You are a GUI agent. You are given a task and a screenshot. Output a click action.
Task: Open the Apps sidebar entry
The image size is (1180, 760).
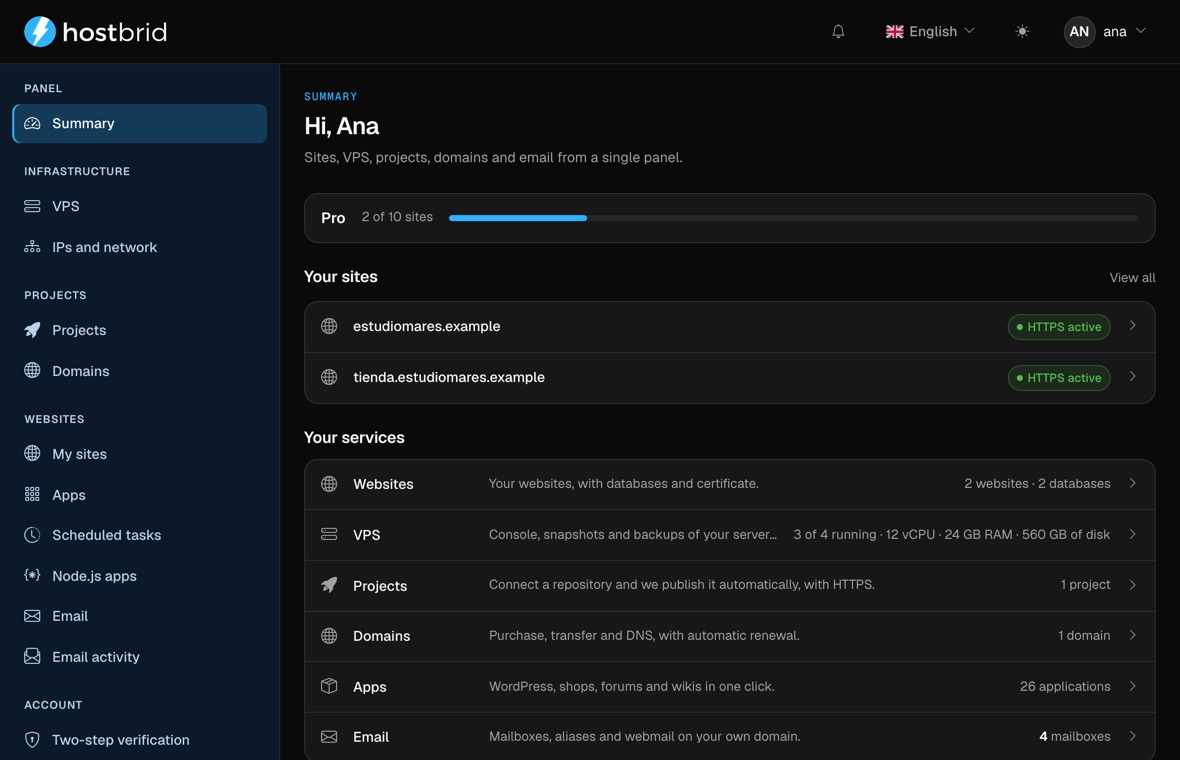click(140, 494)
